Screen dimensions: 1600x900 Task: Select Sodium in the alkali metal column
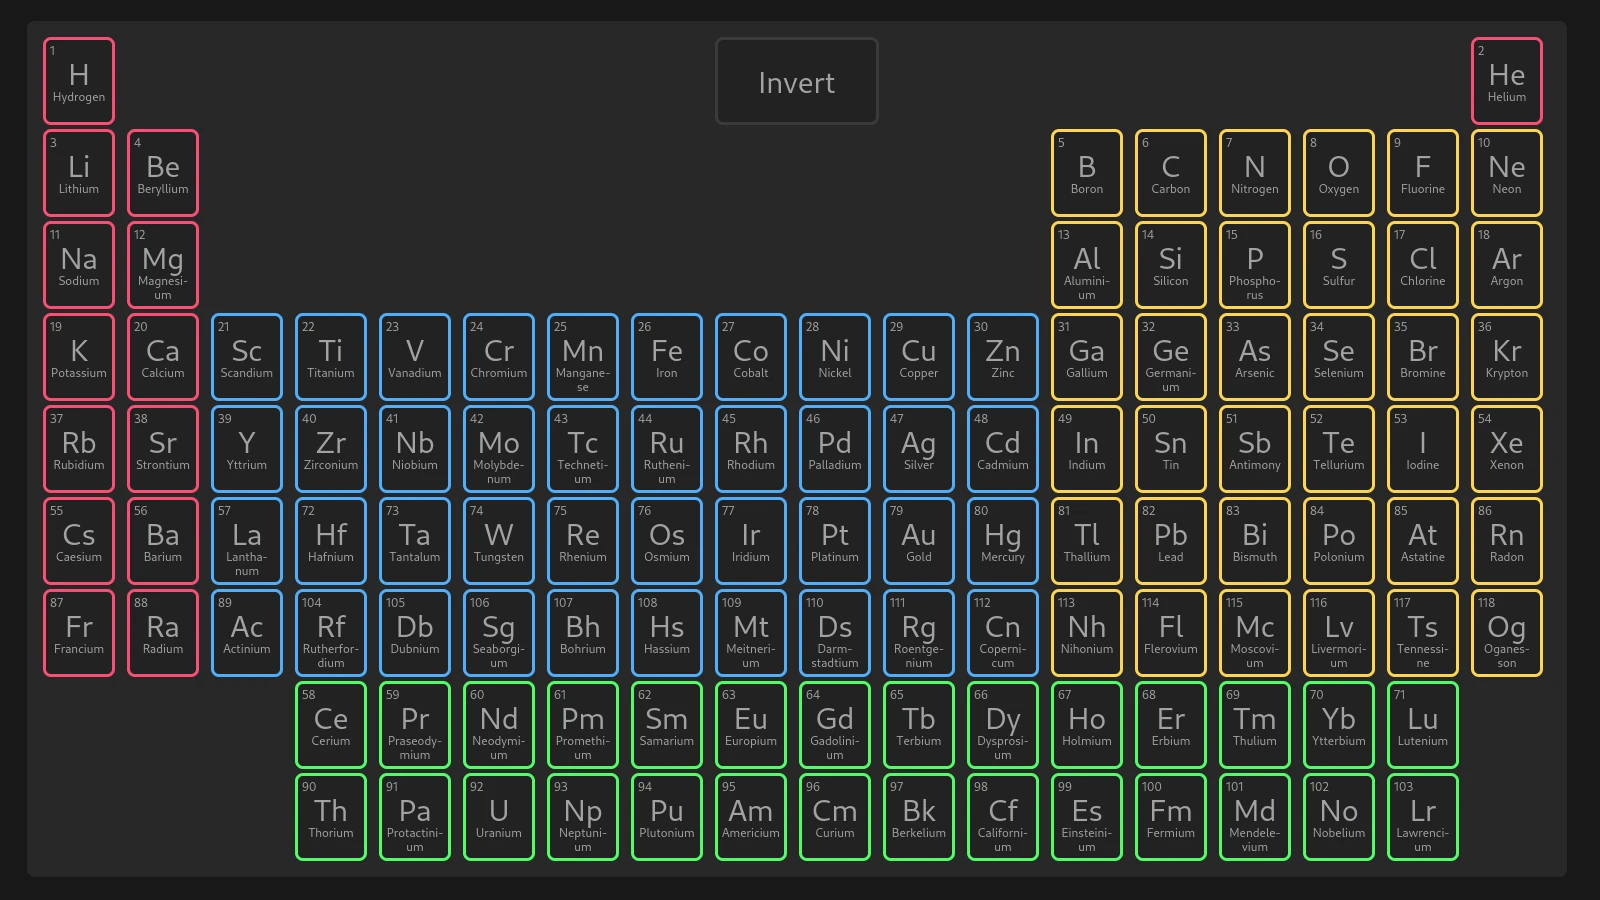tap(78, 264)
